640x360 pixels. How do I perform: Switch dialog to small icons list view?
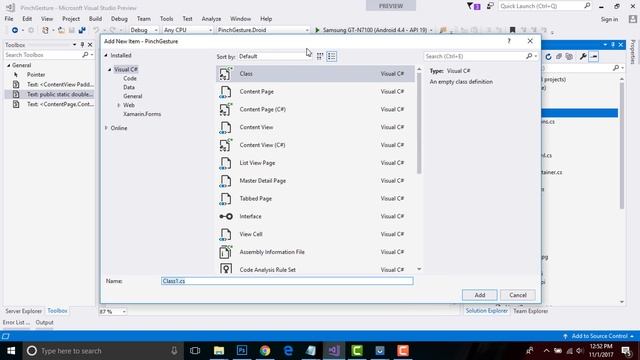point(331,56)
